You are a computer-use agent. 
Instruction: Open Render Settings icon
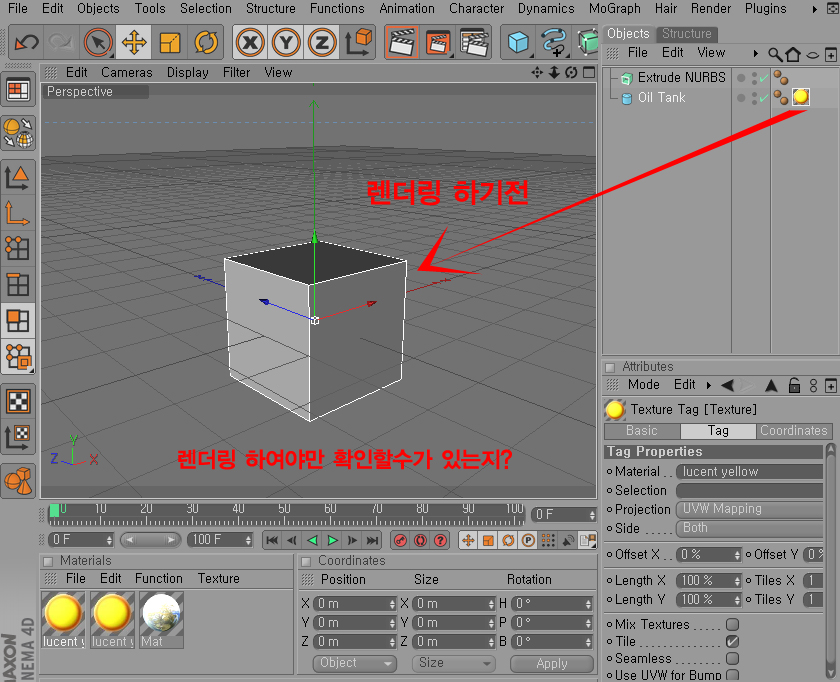(x=475, y=42)
